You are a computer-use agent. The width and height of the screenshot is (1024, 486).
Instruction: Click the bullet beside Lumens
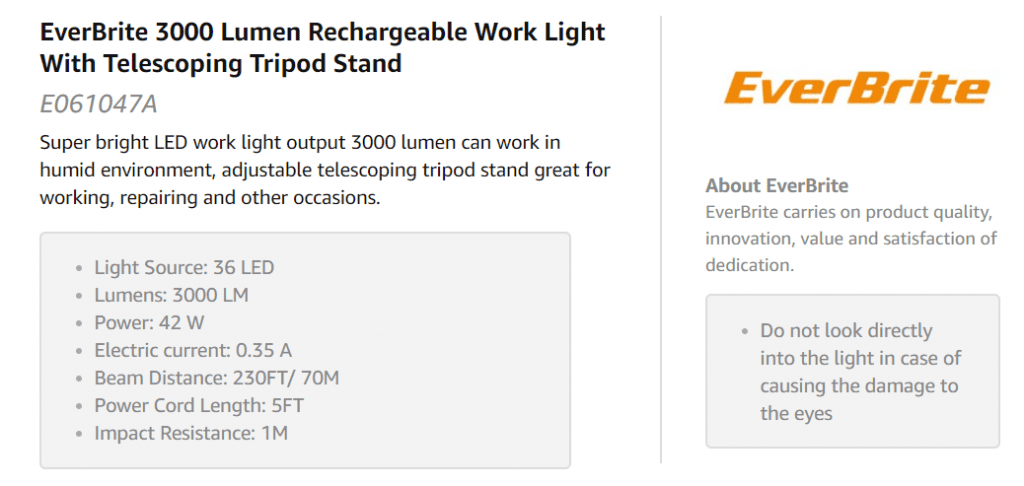click(x=79, y=296)
